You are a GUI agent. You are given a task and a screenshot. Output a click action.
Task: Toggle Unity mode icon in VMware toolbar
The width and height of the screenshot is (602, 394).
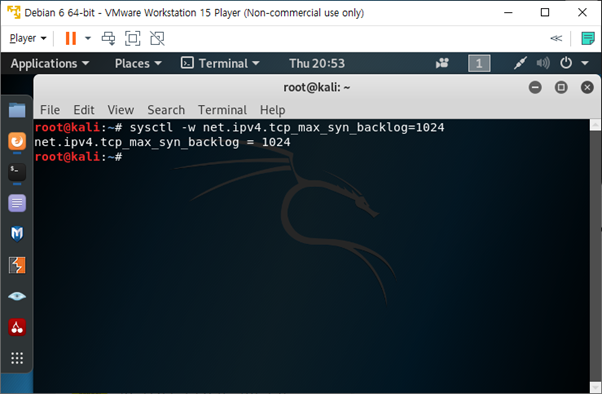[157, 38]
